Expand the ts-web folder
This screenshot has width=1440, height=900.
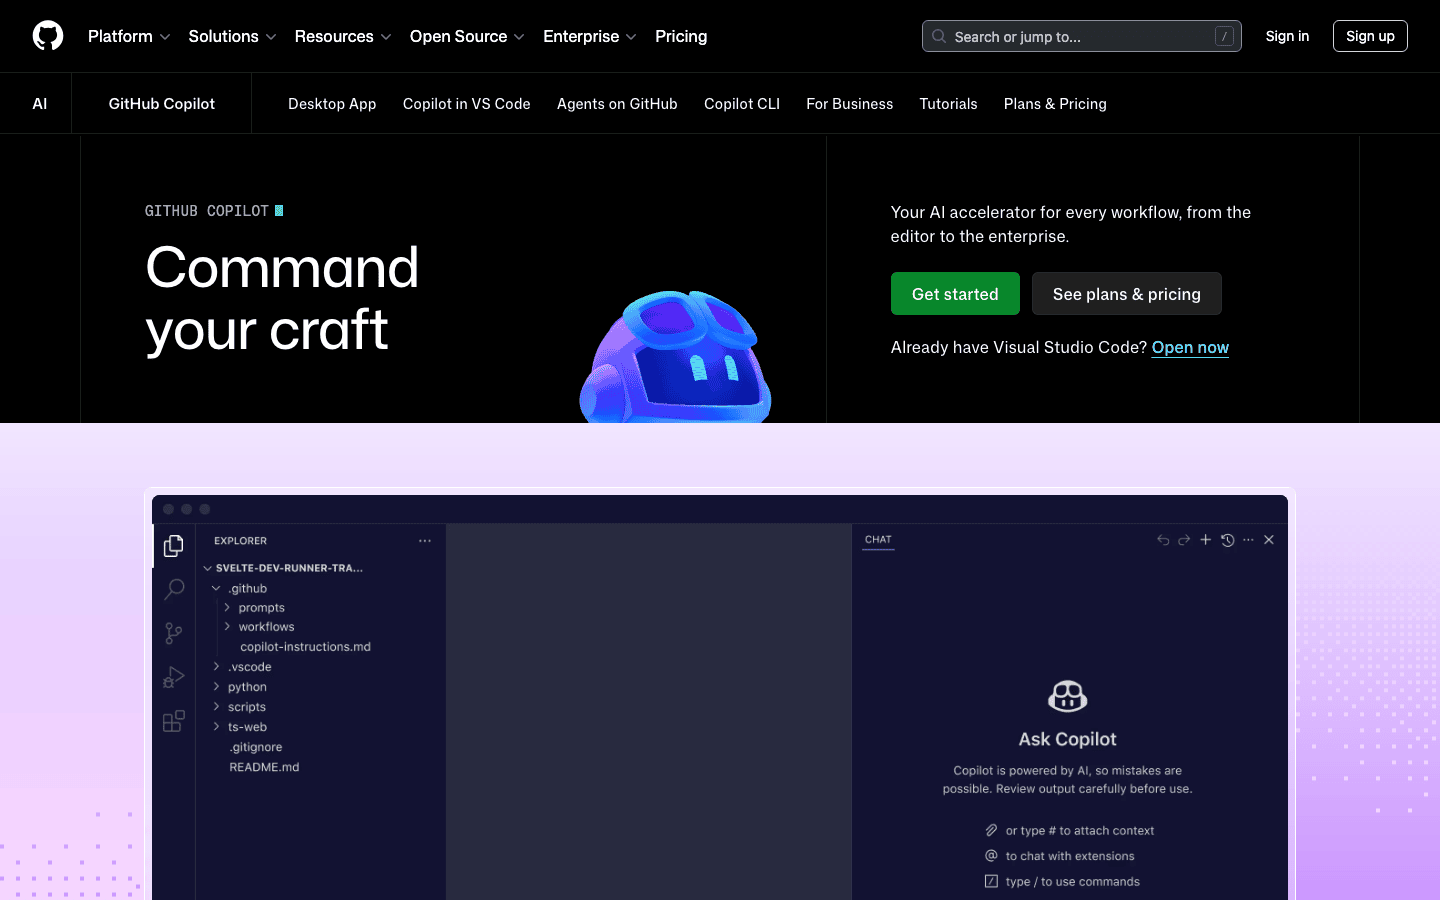pyautogui.click(x=216, y=727)
